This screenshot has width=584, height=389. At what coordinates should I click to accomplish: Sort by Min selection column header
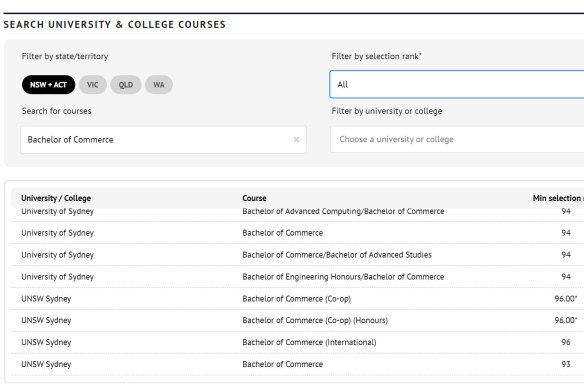pos(558,198)
